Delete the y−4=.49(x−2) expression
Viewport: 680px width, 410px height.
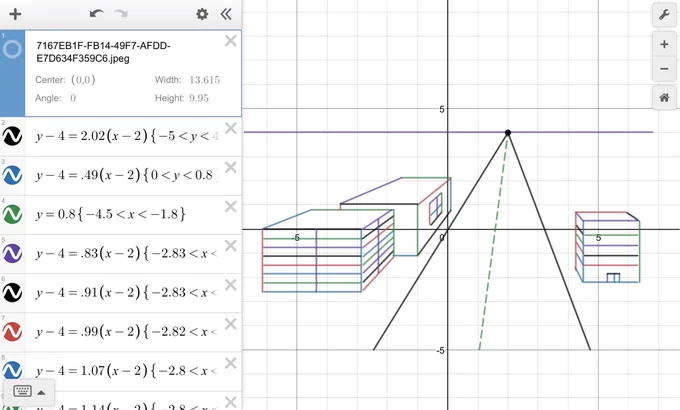[x=231, y=167]
